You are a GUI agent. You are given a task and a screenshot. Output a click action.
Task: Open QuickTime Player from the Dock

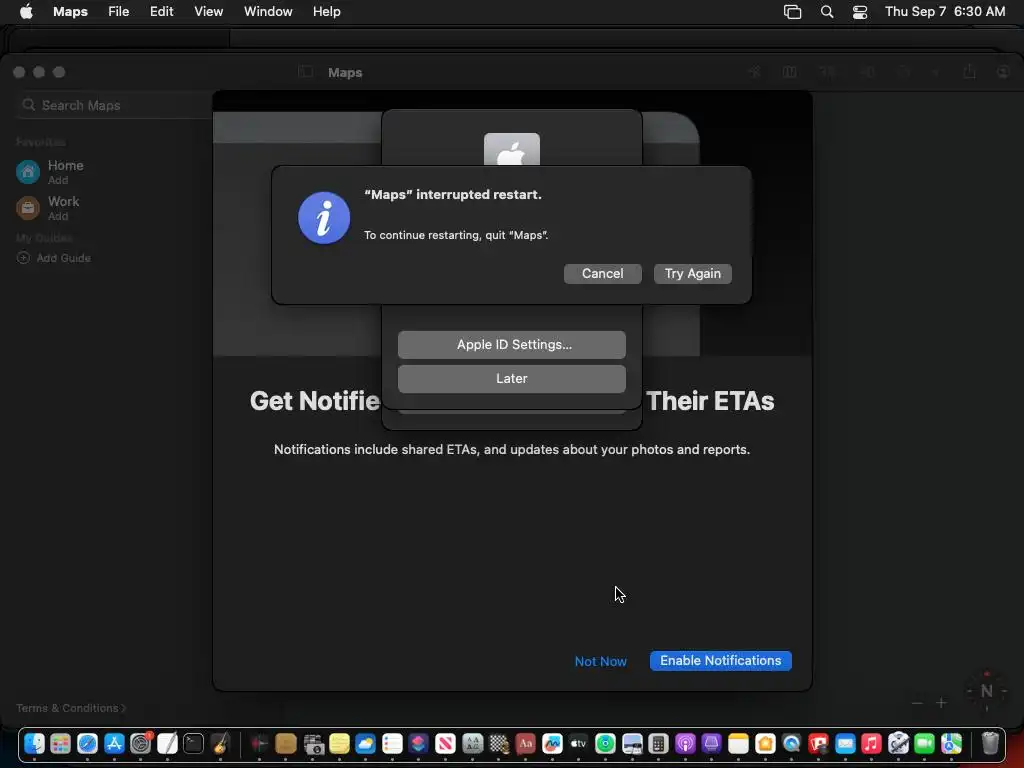(x=792, y=744)
